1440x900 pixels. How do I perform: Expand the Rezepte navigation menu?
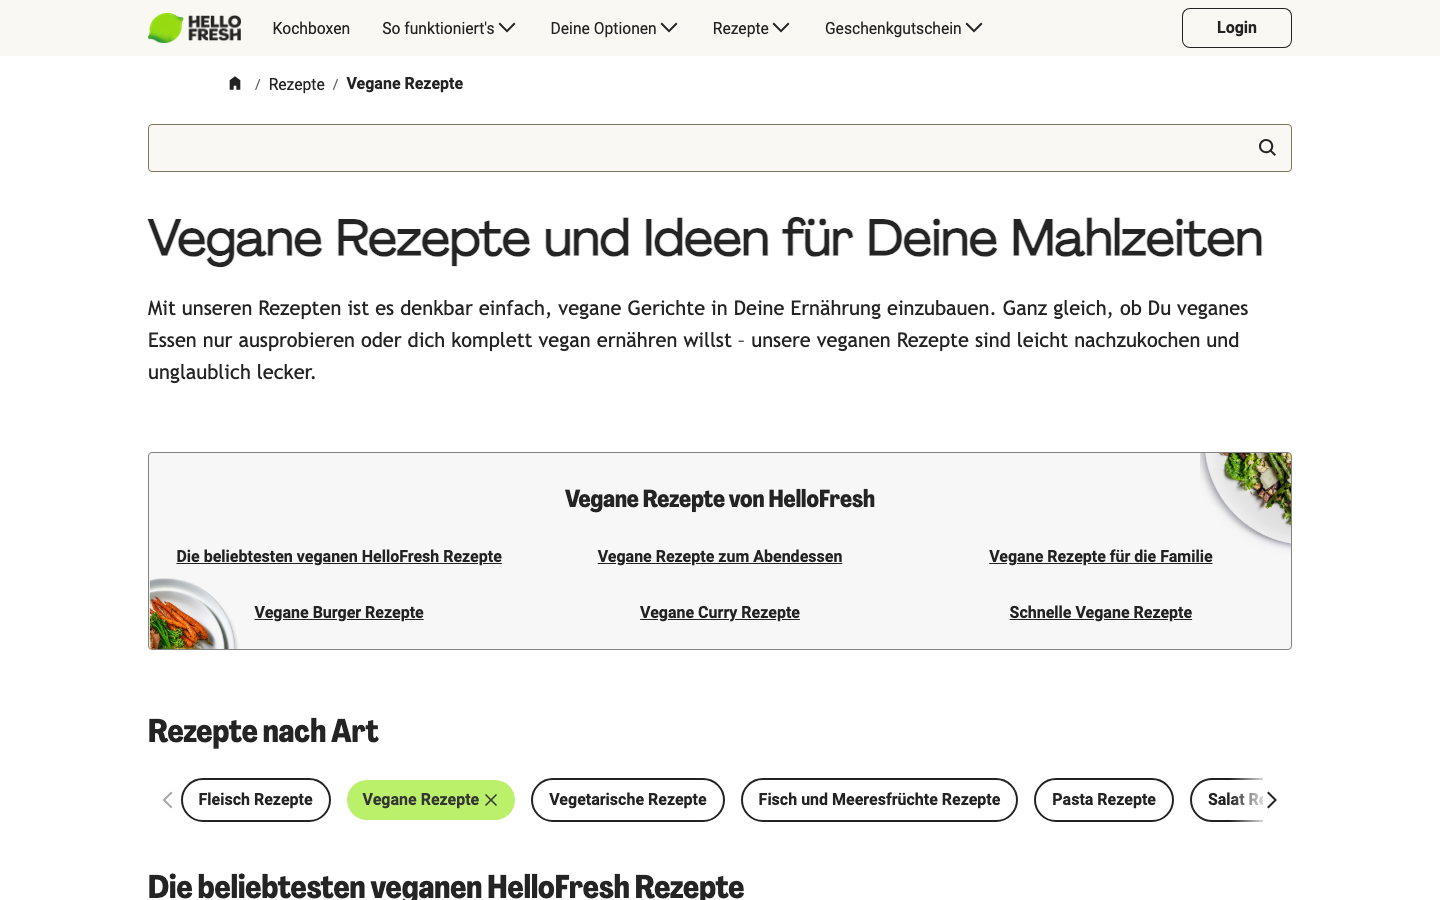pyautogui.click(x=751, y=28)
